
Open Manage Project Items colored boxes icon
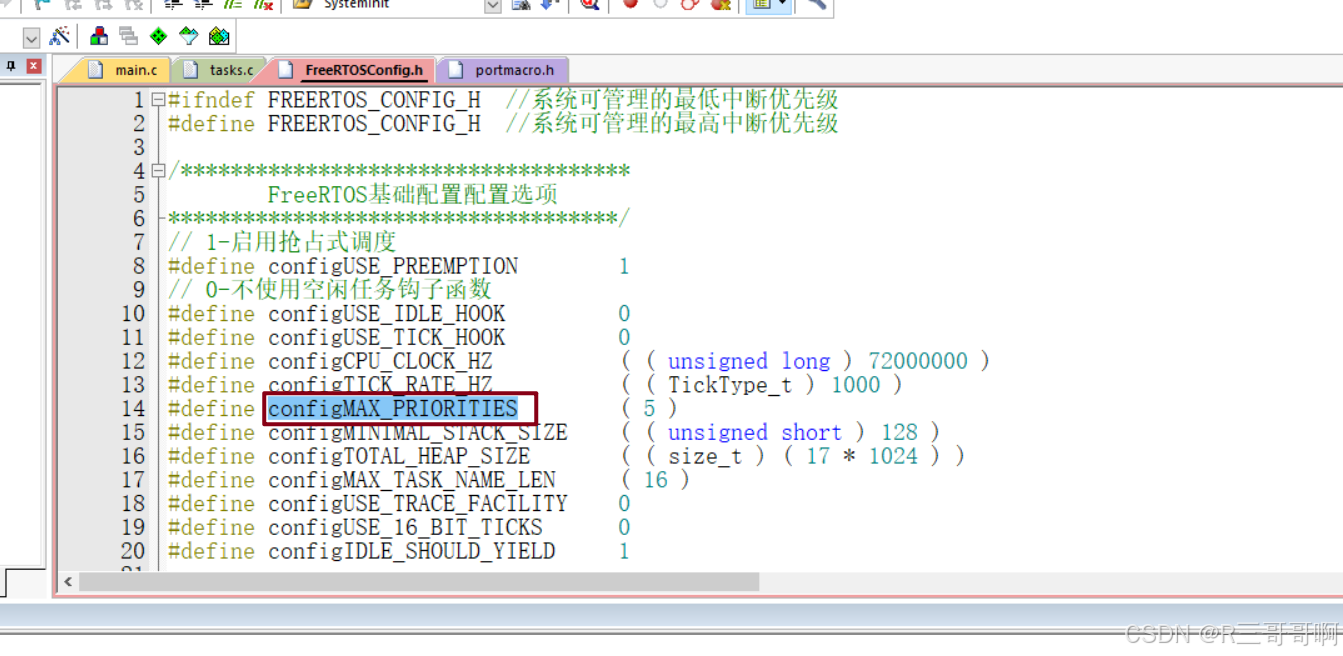tap(99, 37)
